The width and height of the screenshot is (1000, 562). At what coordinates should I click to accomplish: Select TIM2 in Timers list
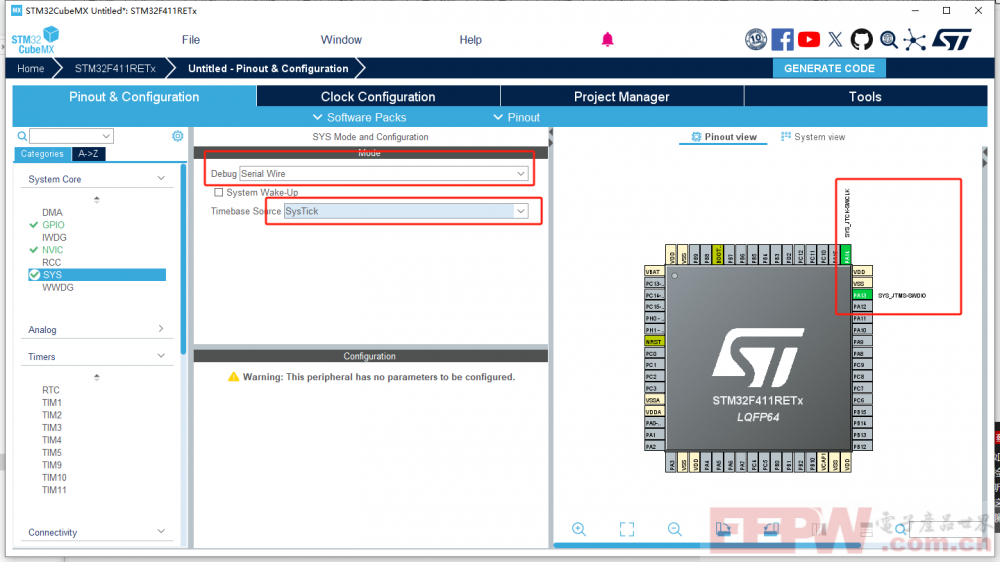52,415
